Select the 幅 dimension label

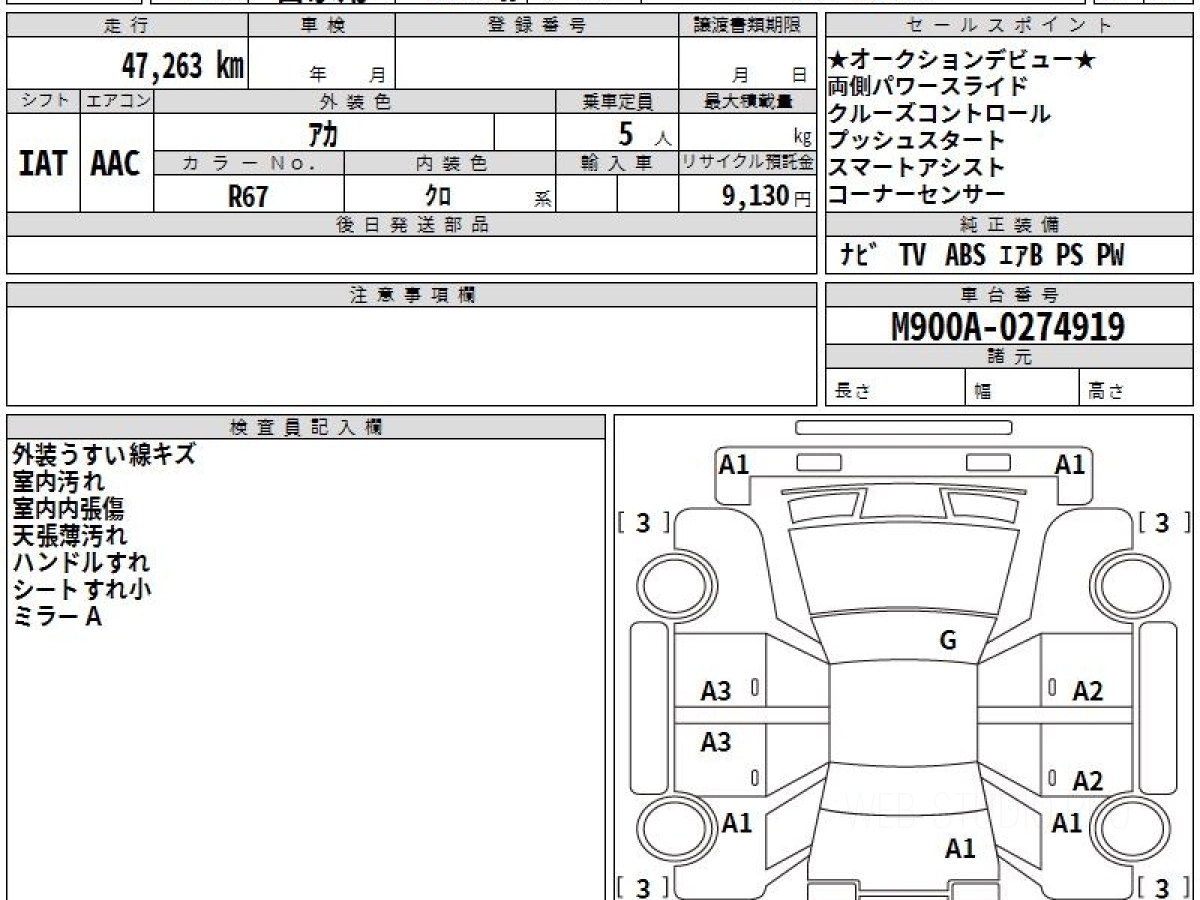983,392
